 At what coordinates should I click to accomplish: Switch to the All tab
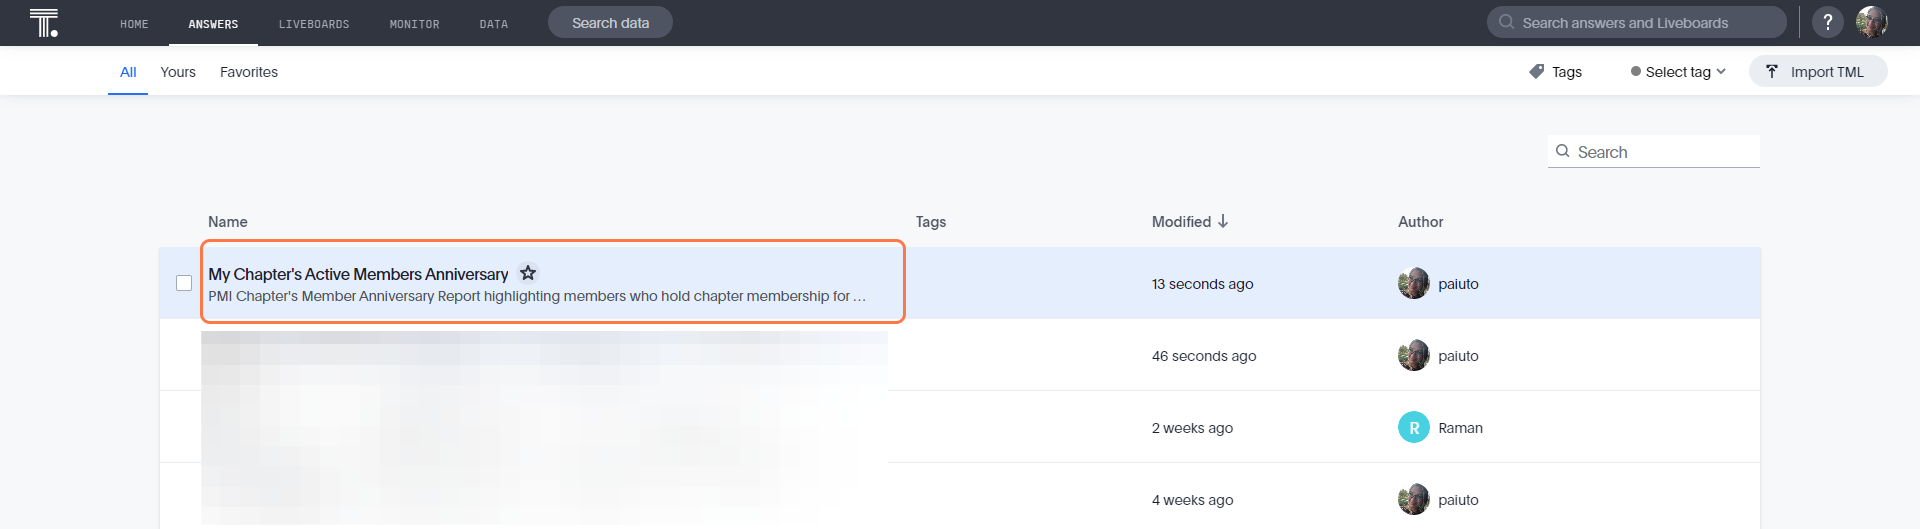click(x=128, y=72)
